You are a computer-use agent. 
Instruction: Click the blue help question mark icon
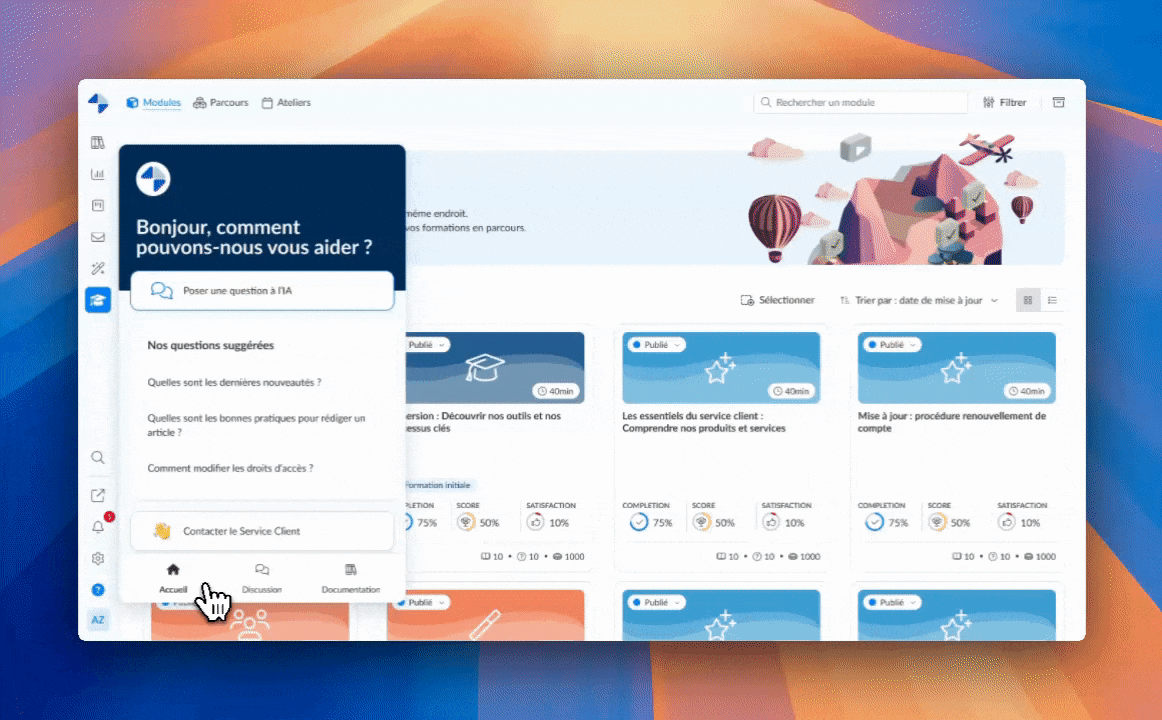[98, 590]
